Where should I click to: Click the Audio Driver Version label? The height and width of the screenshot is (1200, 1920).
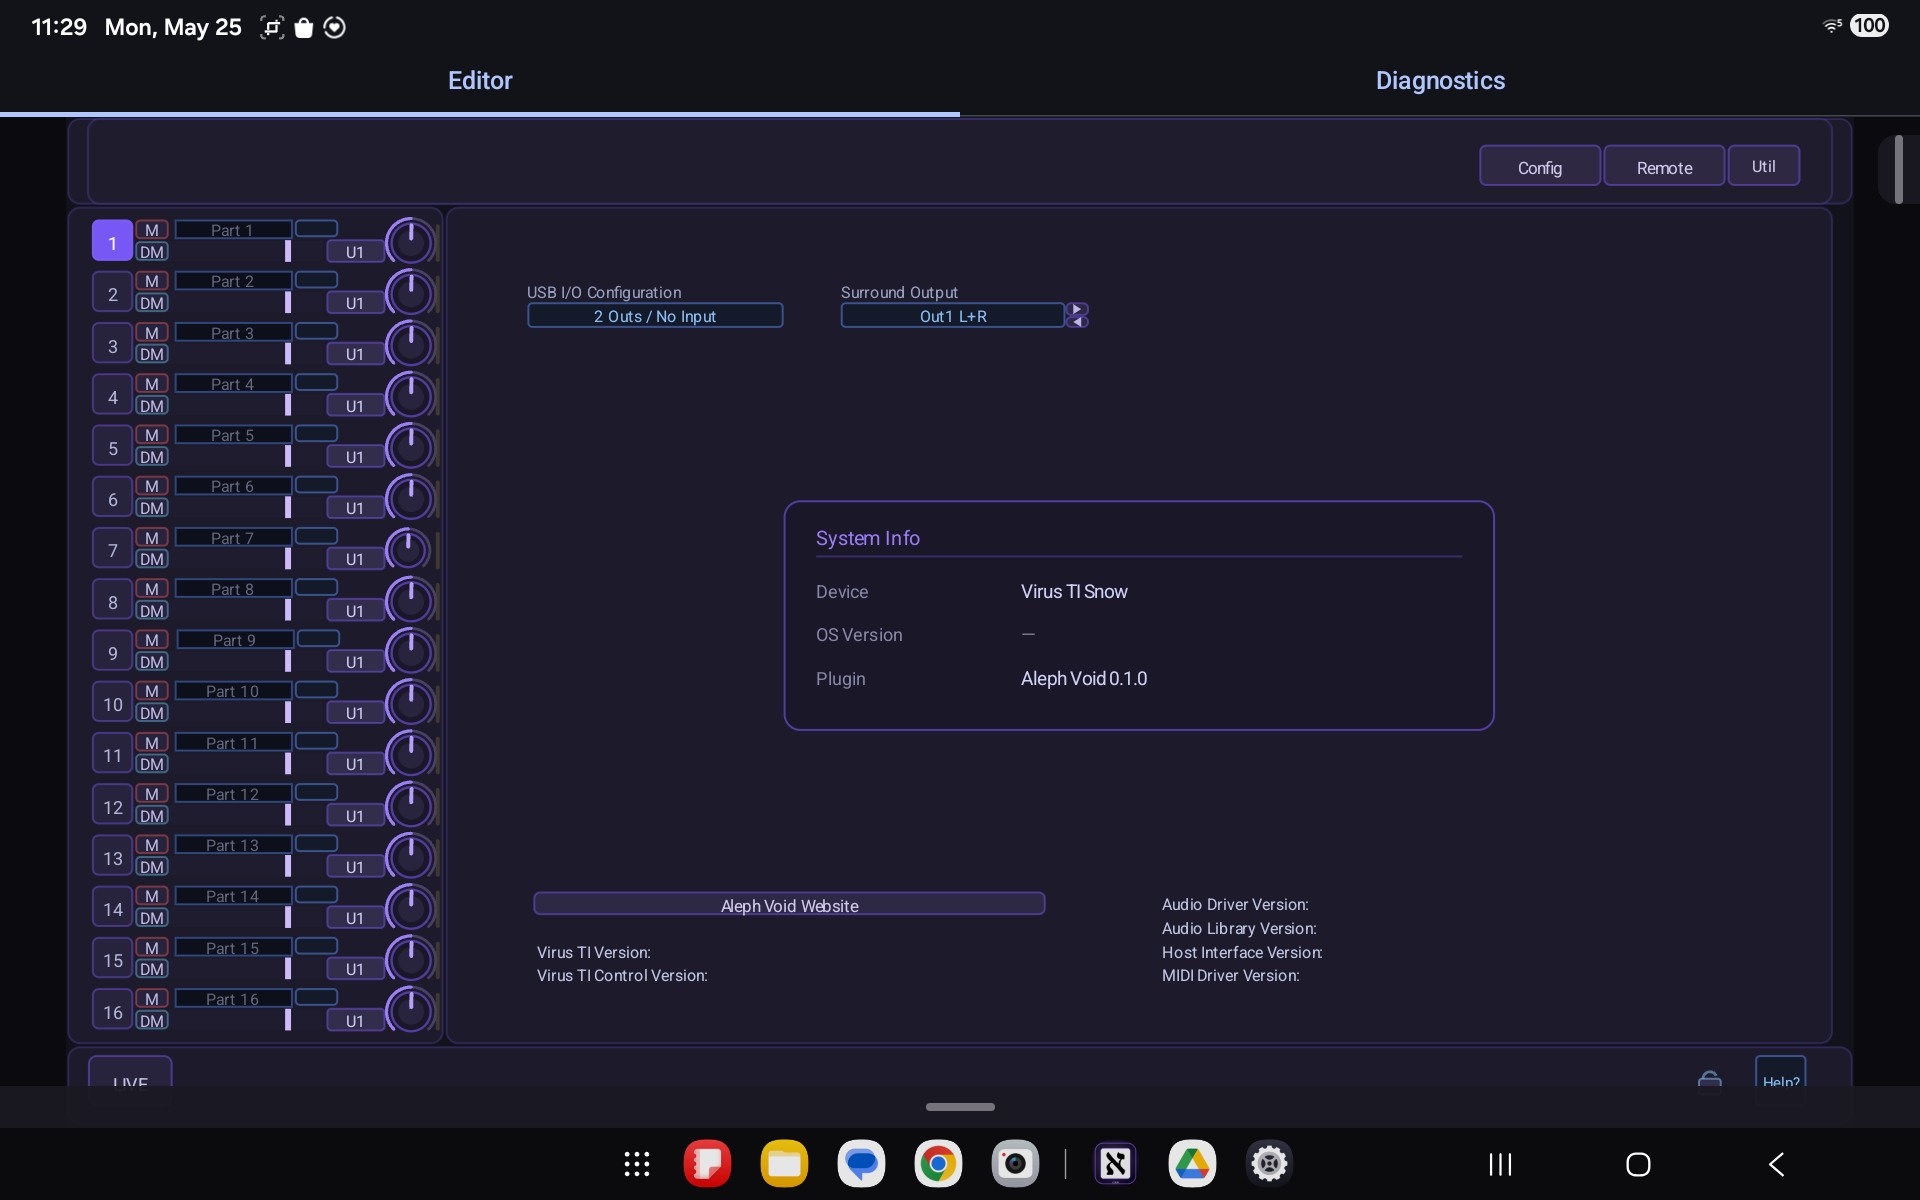[x=1235, y=905]
